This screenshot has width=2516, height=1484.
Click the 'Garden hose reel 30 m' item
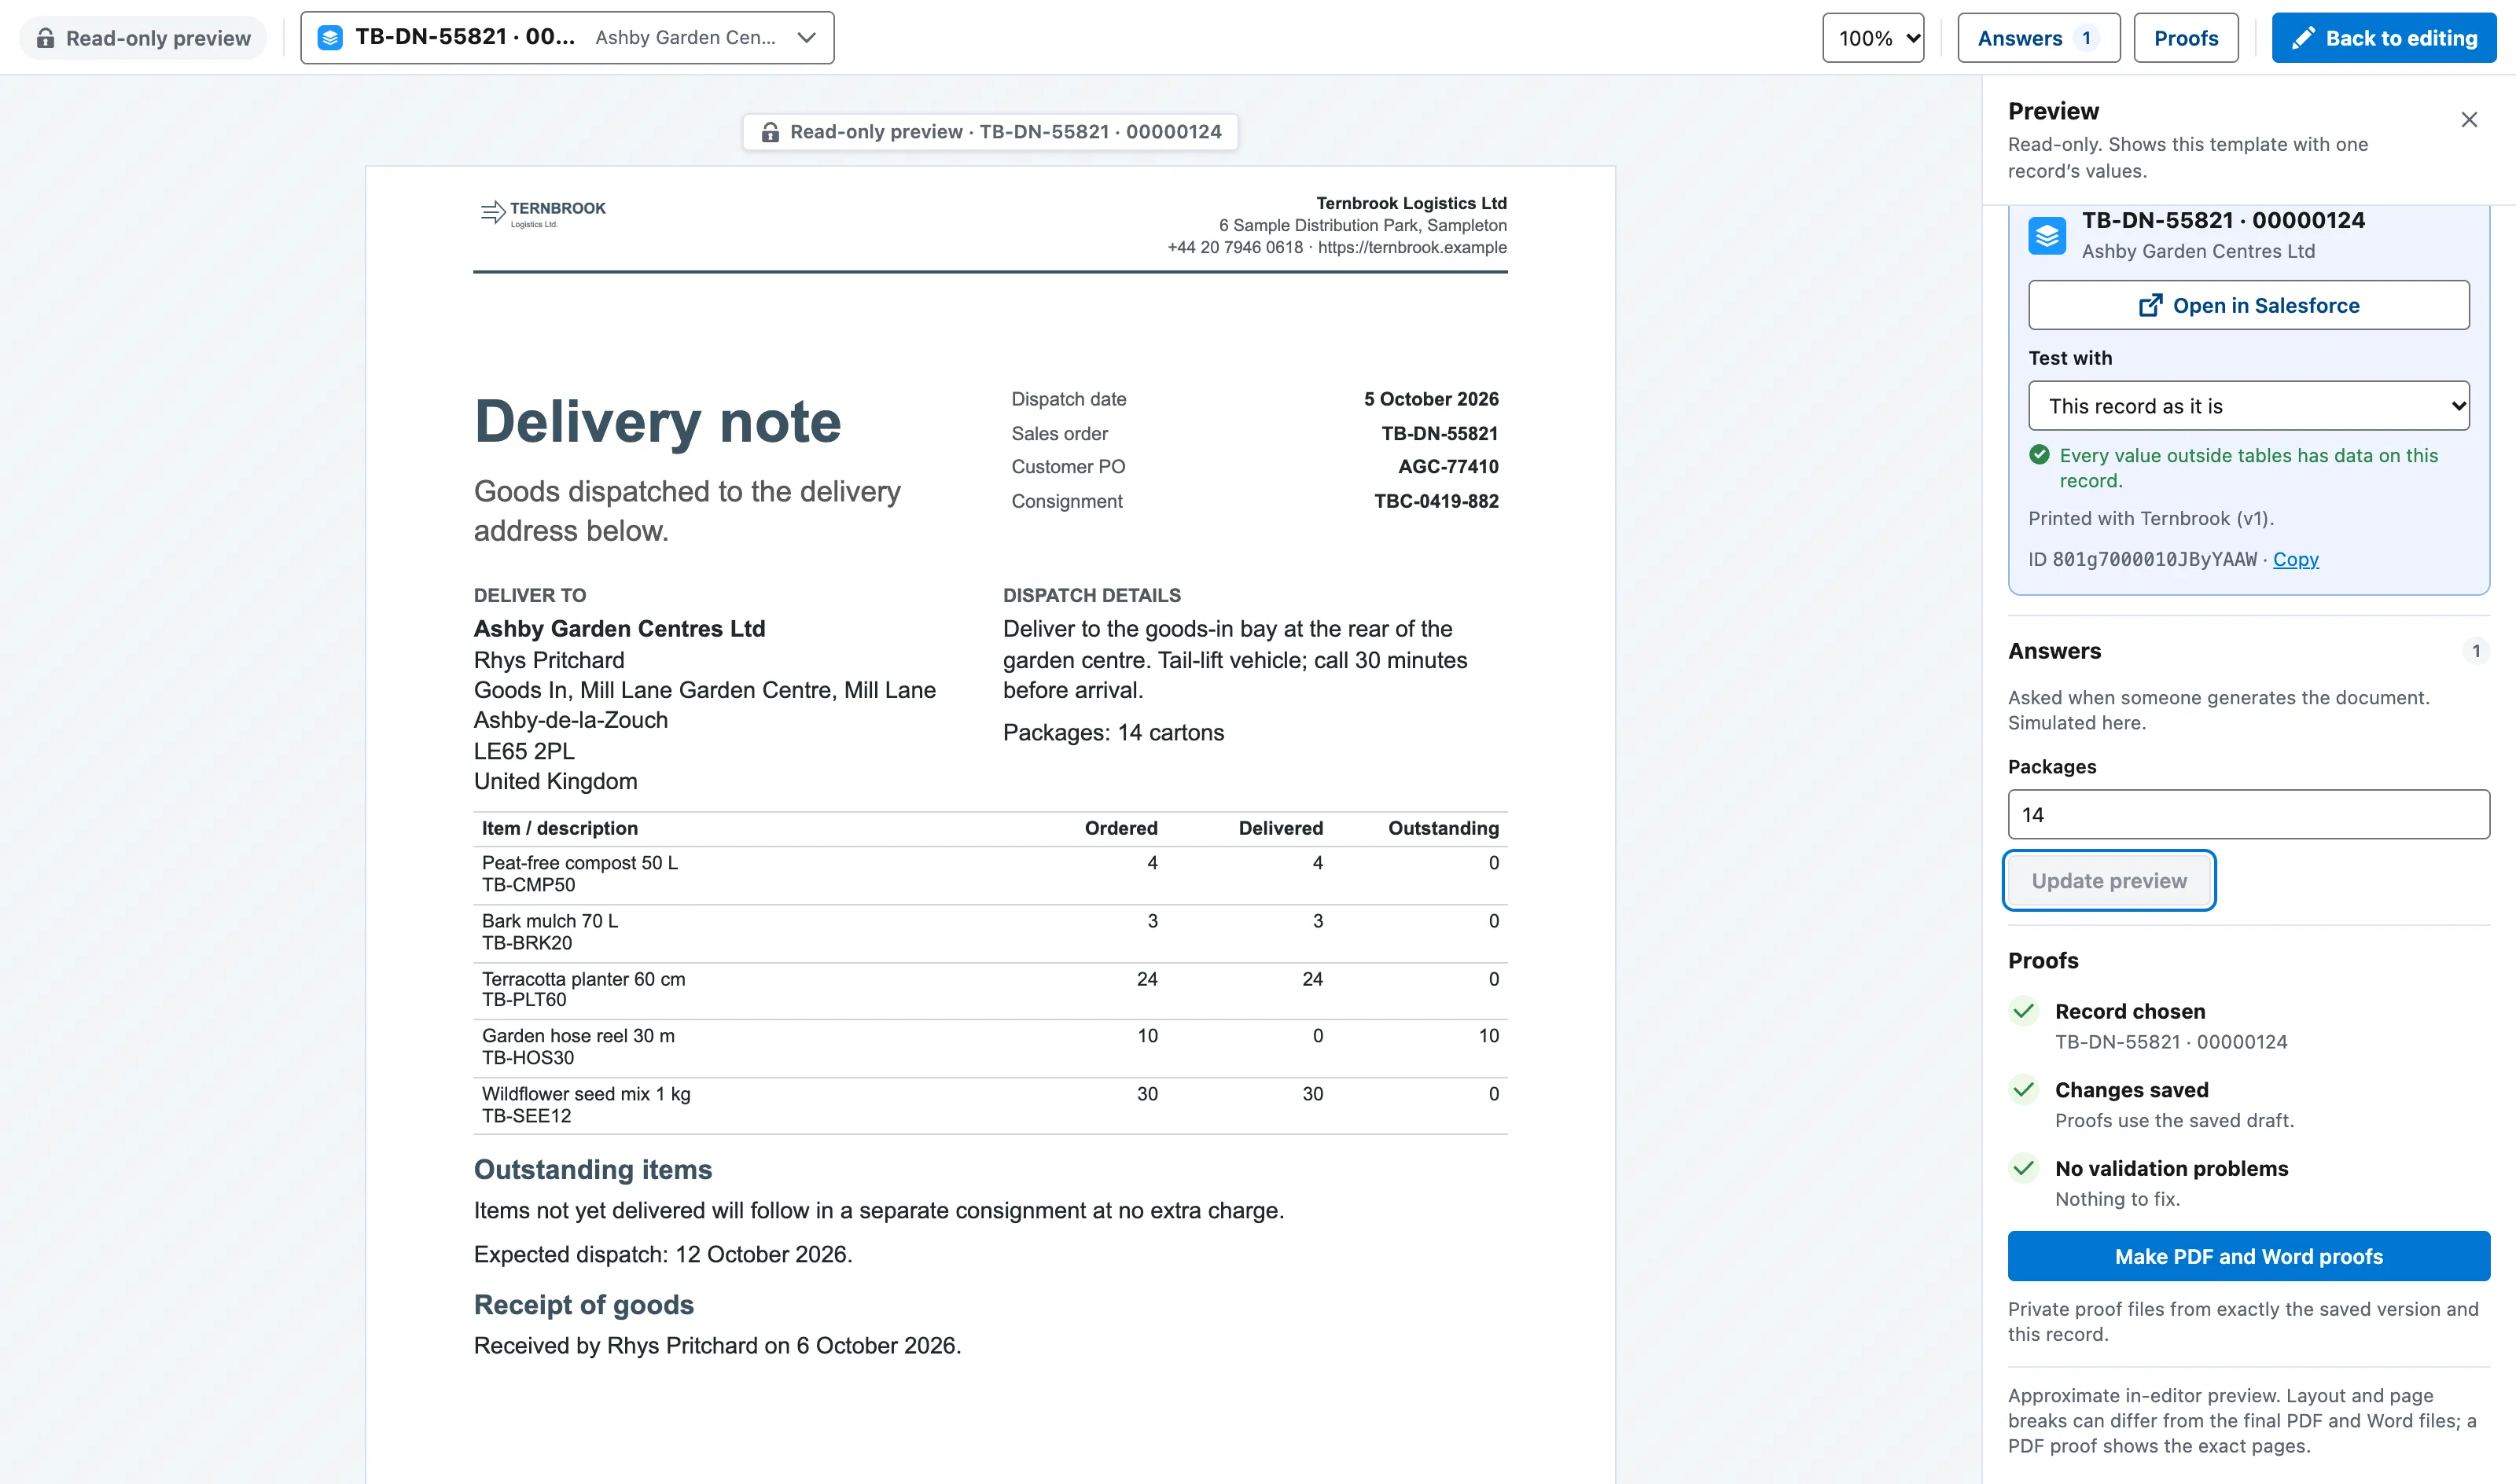[578, 1036]
